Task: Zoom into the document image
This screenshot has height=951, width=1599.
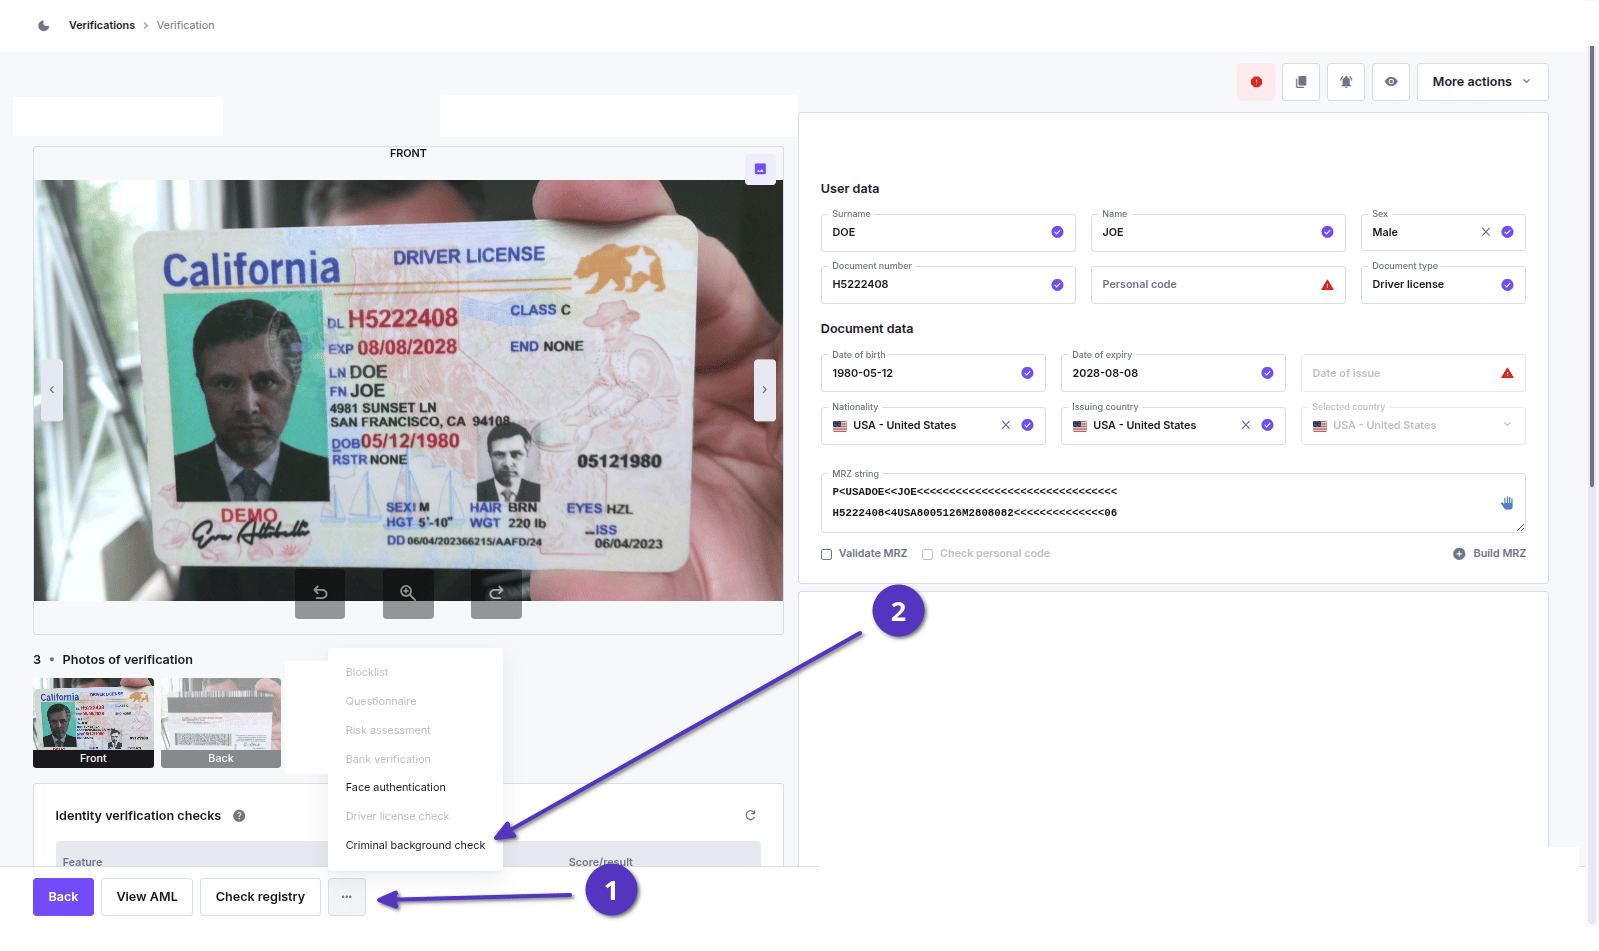Action: [408, 593]
